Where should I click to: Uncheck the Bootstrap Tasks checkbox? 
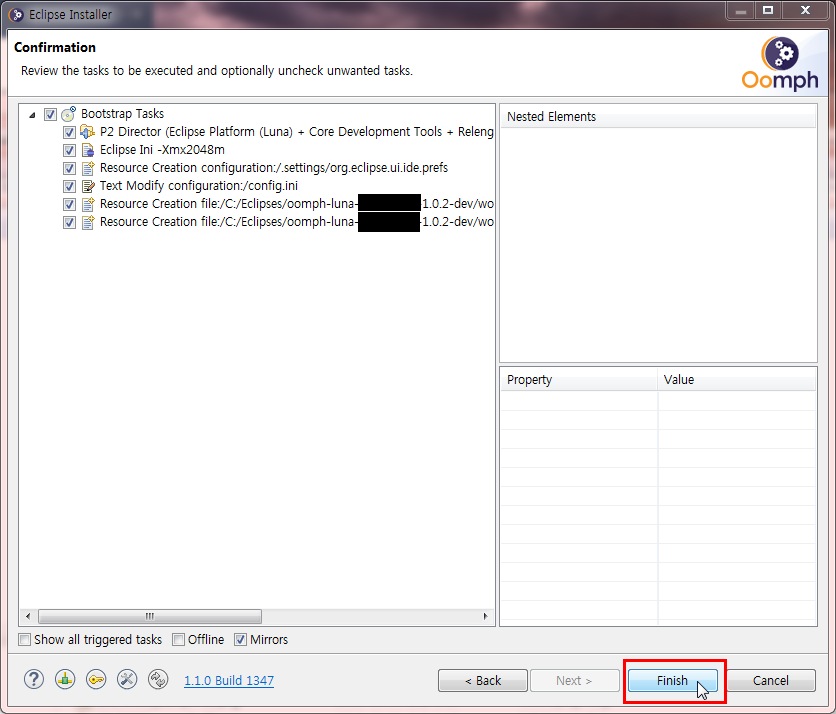(50, 114)
